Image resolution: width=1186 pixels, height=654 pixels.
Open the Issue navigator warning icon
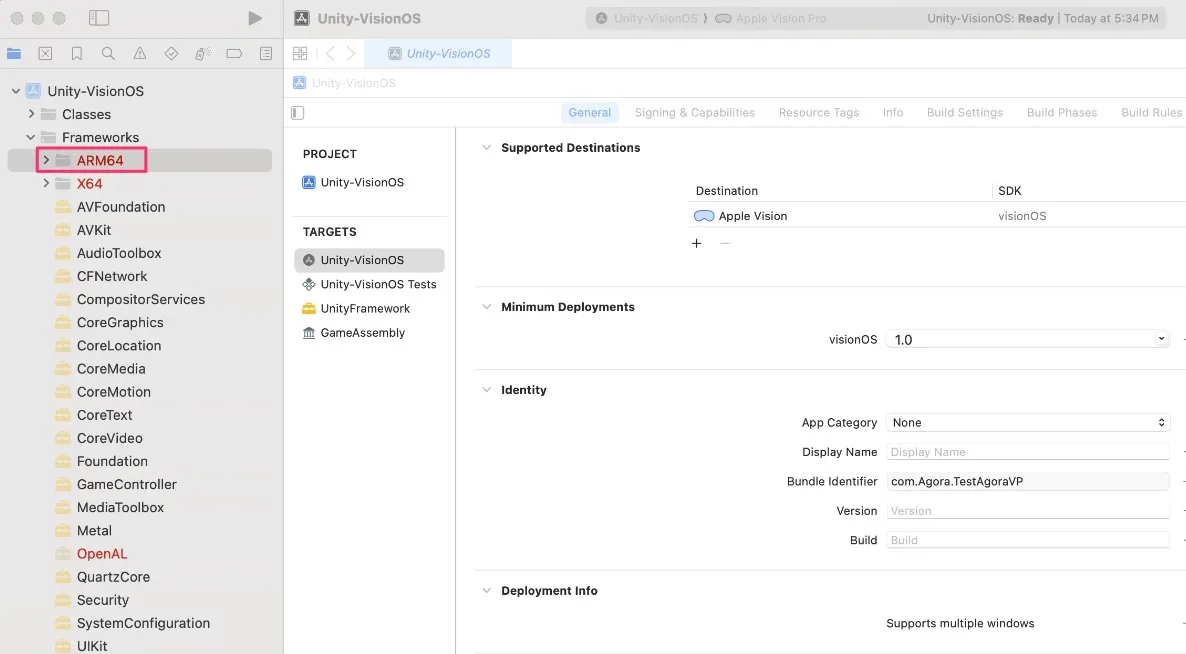pos(140,54)
